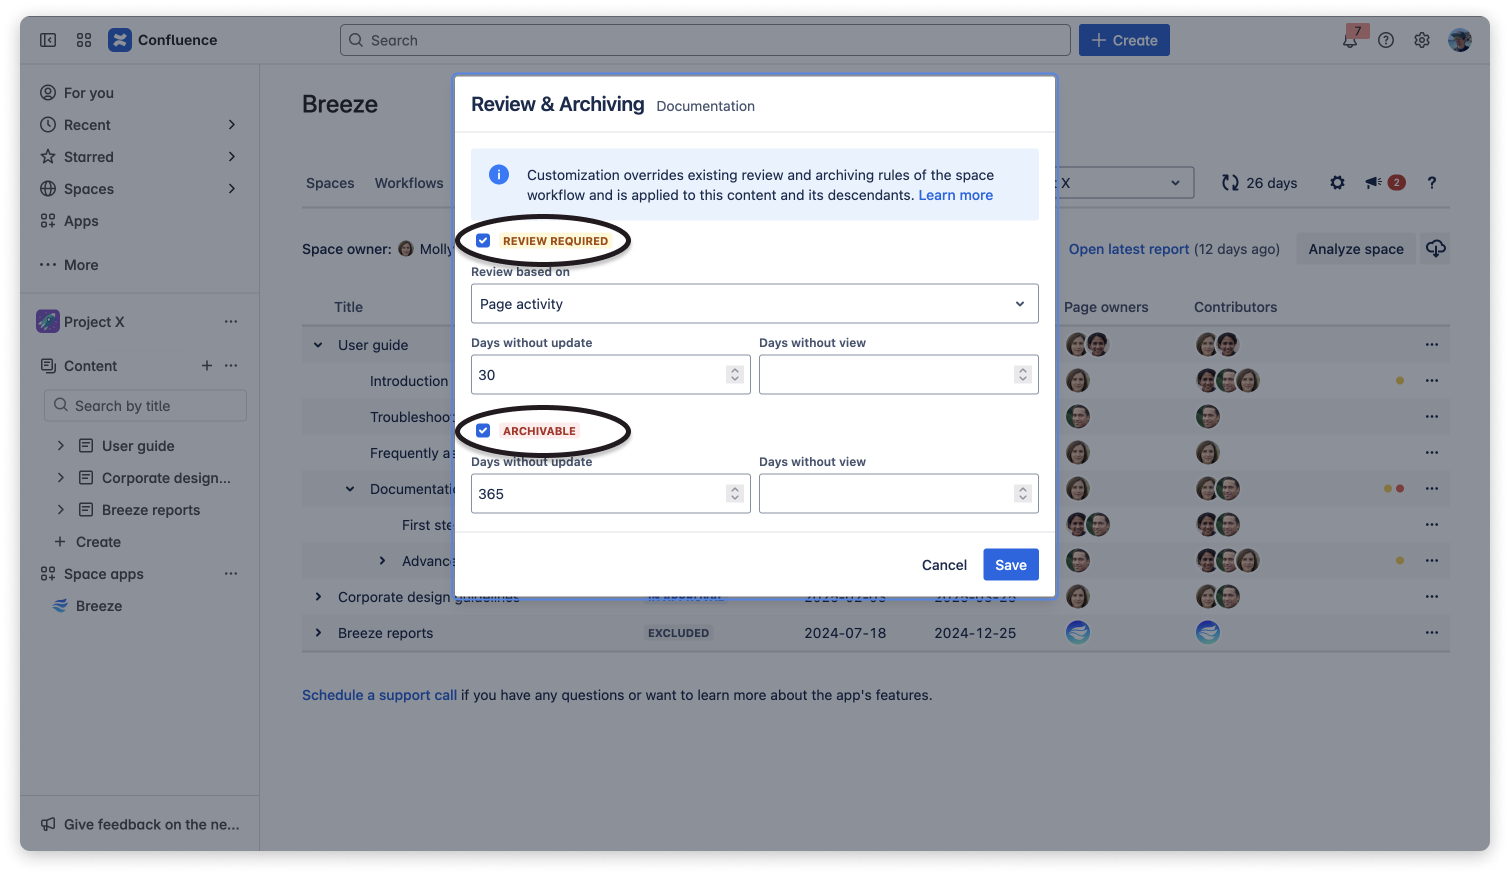Open the Space apps more options
The image size is (1510, 875).
(231, 574)
